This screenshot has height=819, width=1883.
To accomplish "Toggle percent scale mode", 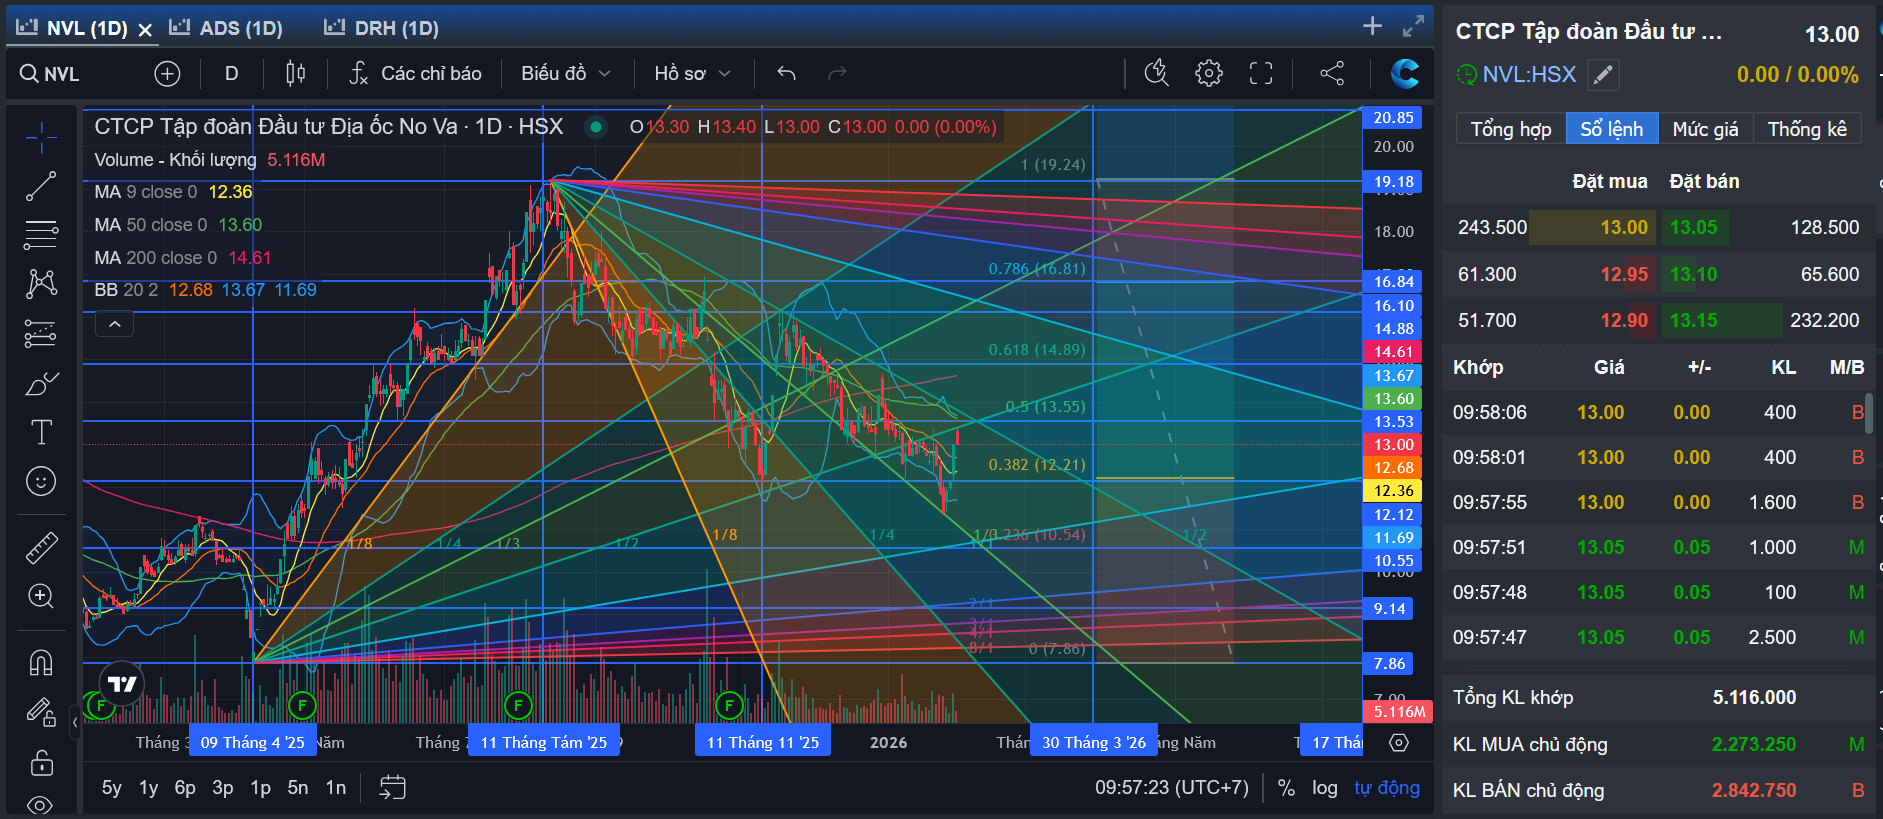I will pyautogui.click(x=1287, y=788).
